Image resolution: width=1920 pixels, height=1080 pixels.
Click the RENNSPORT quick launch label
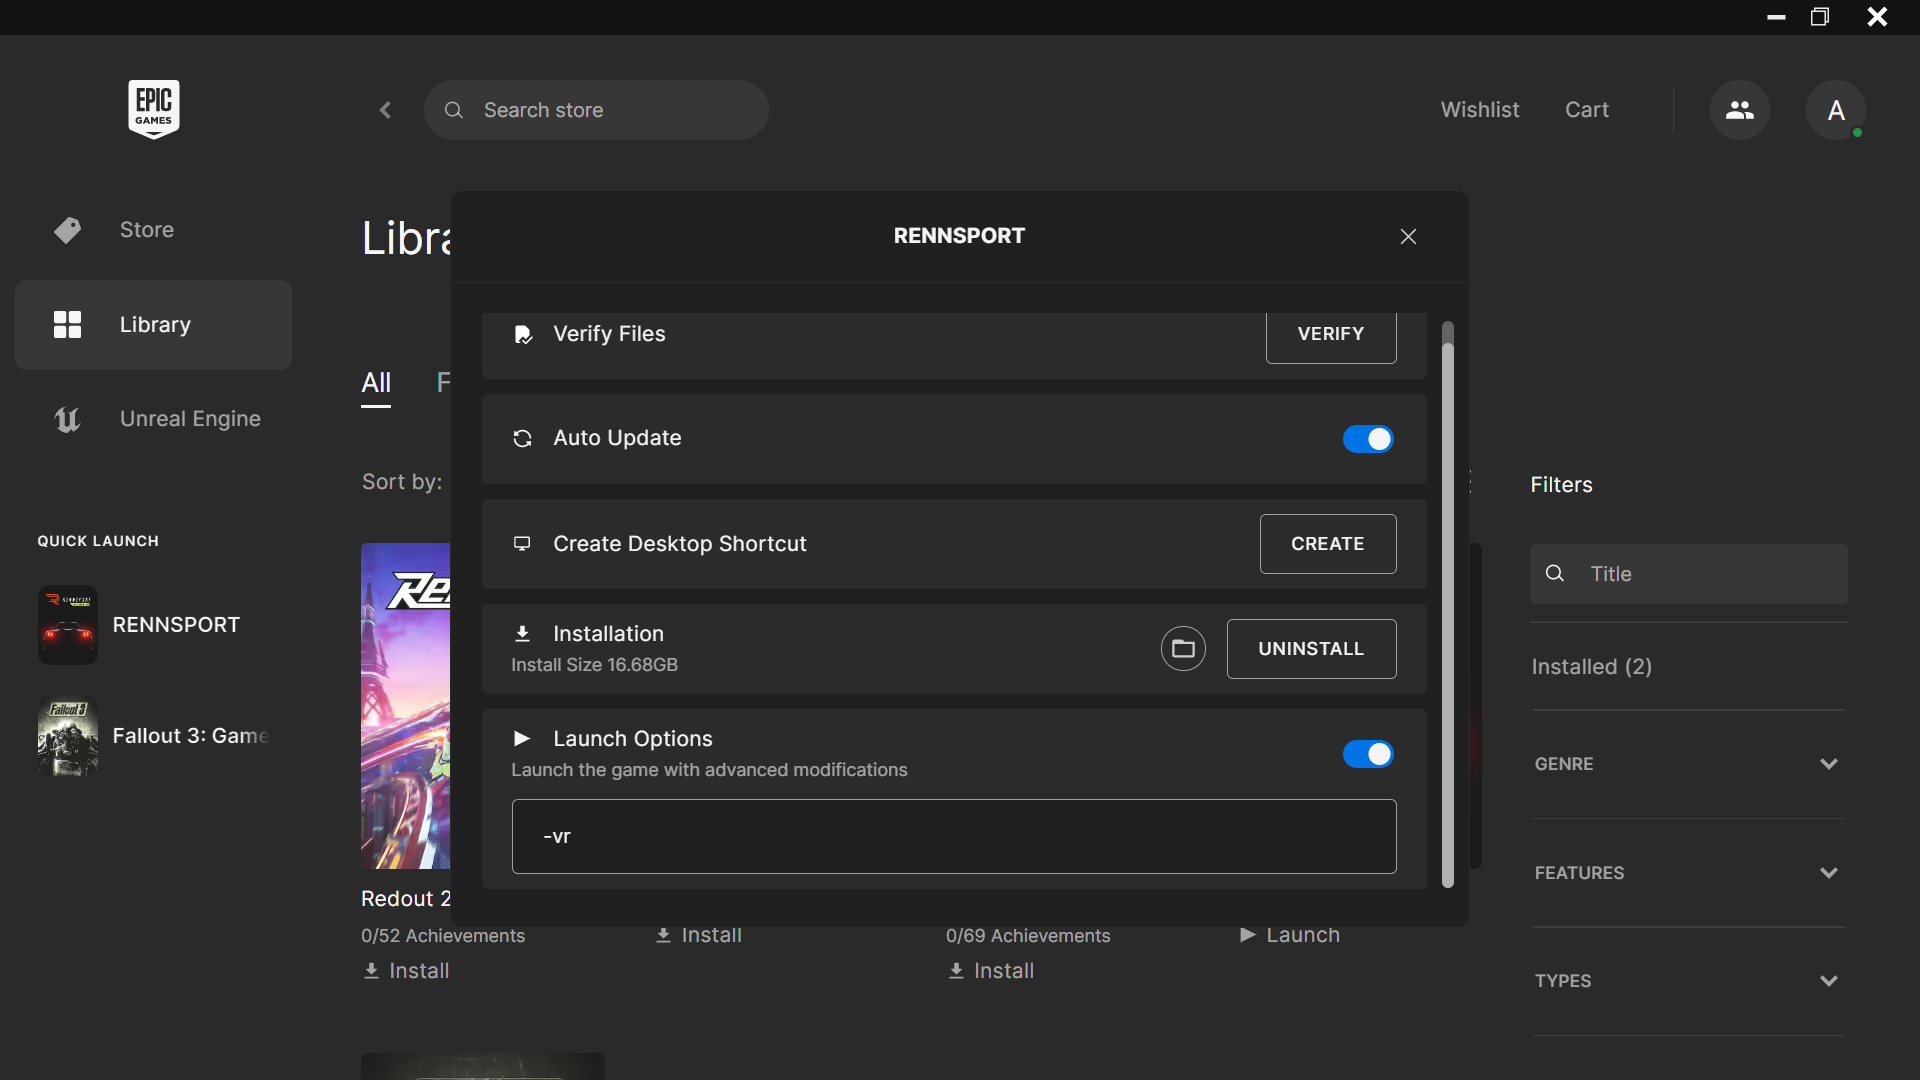click(176, 625)
